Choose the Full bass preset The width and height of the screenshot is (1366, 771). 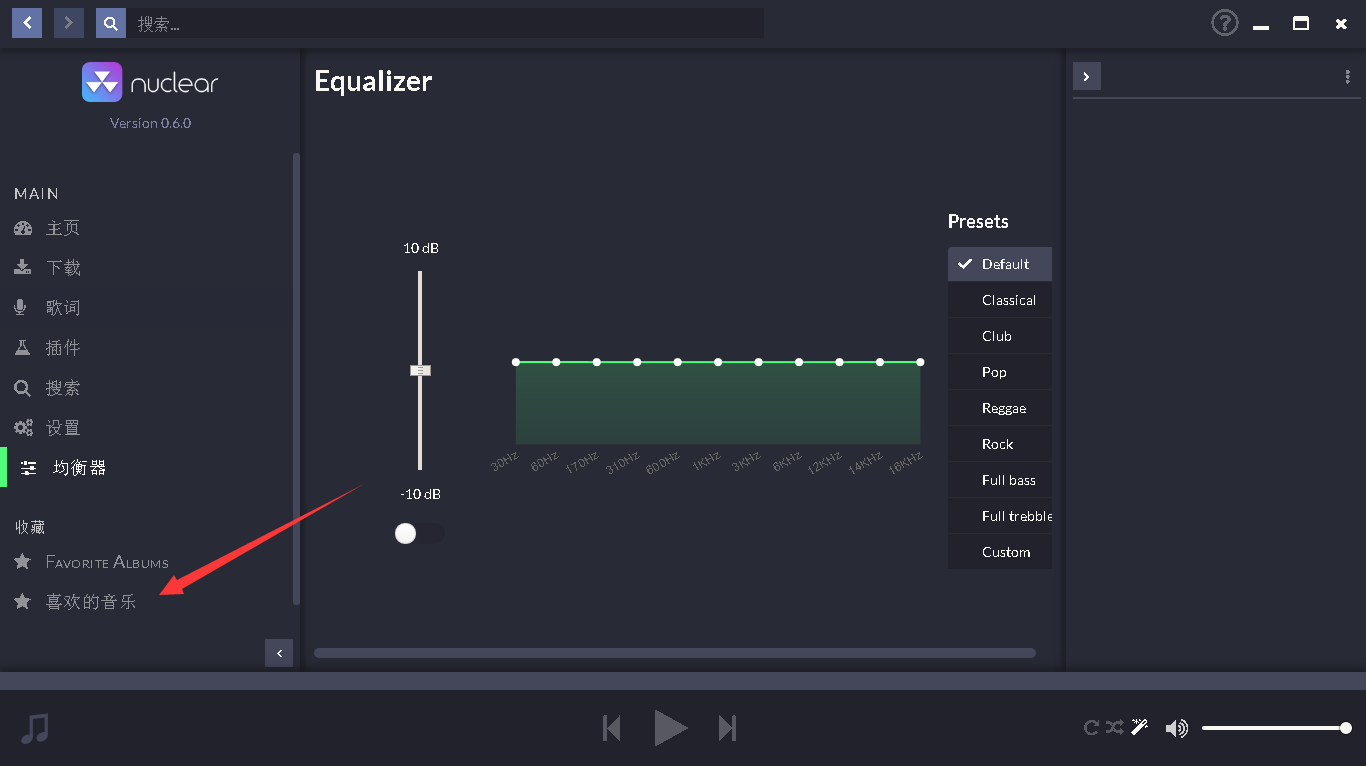pos(1008,480)
